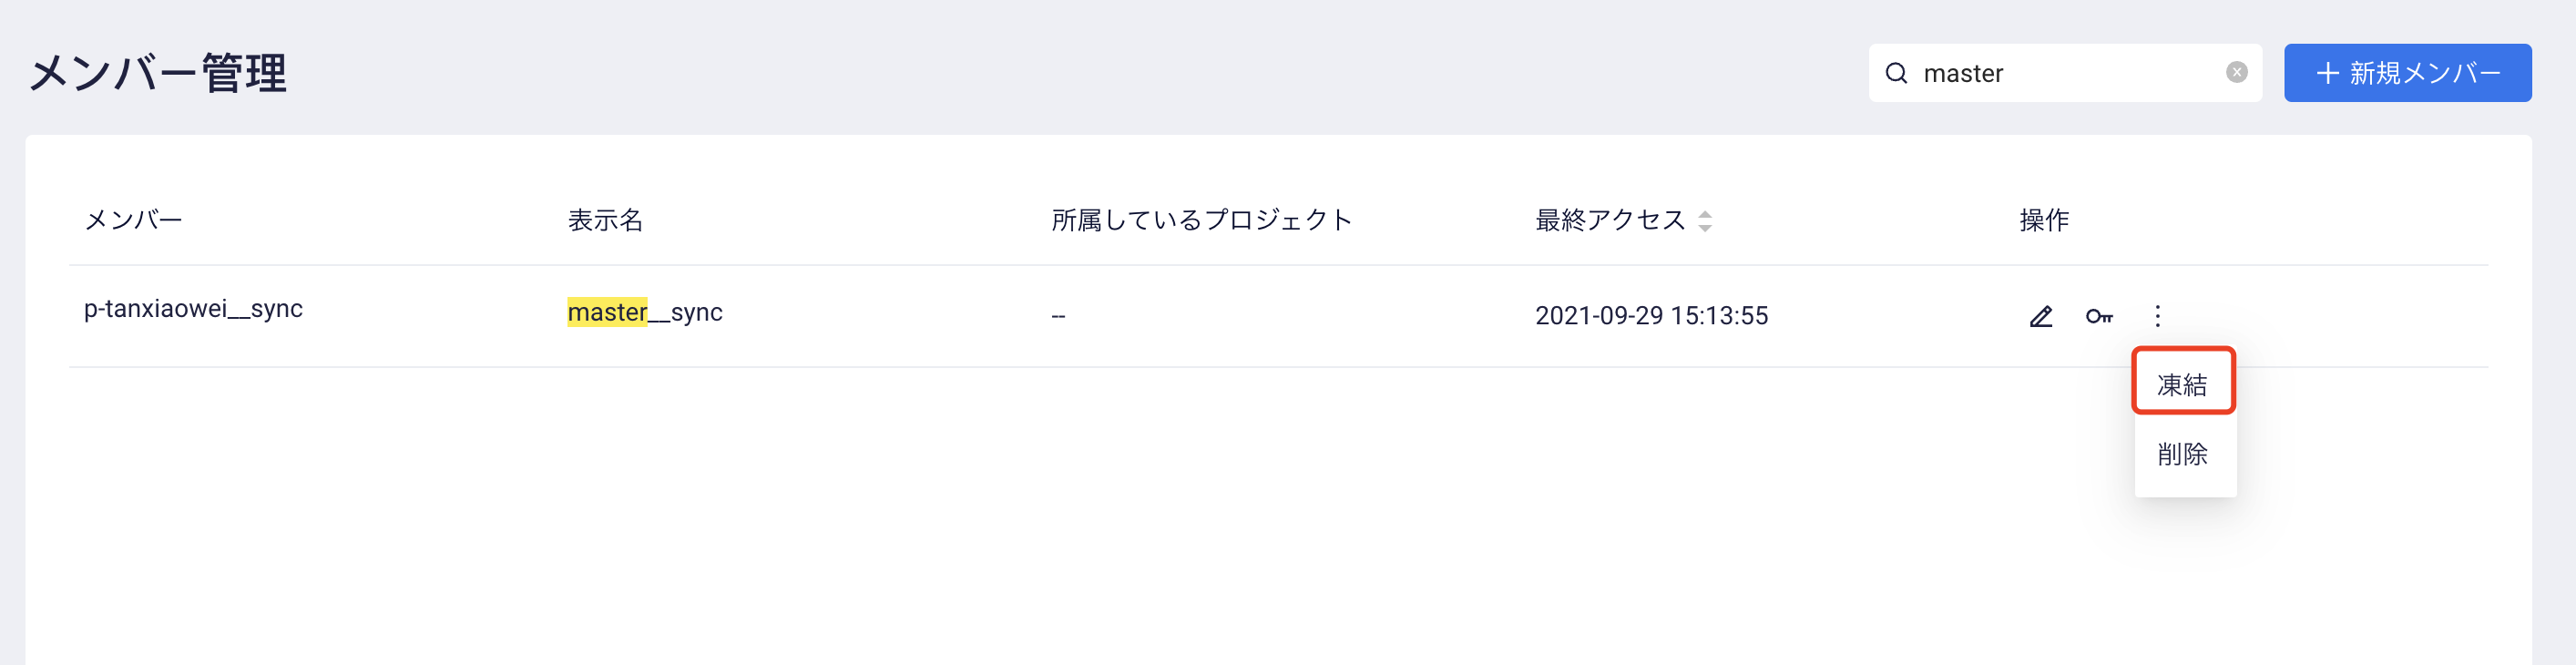The height and width of the screenshot is (665, 2576).
Task: Click the 最終アクセス column header
Action: point(1610,220)
